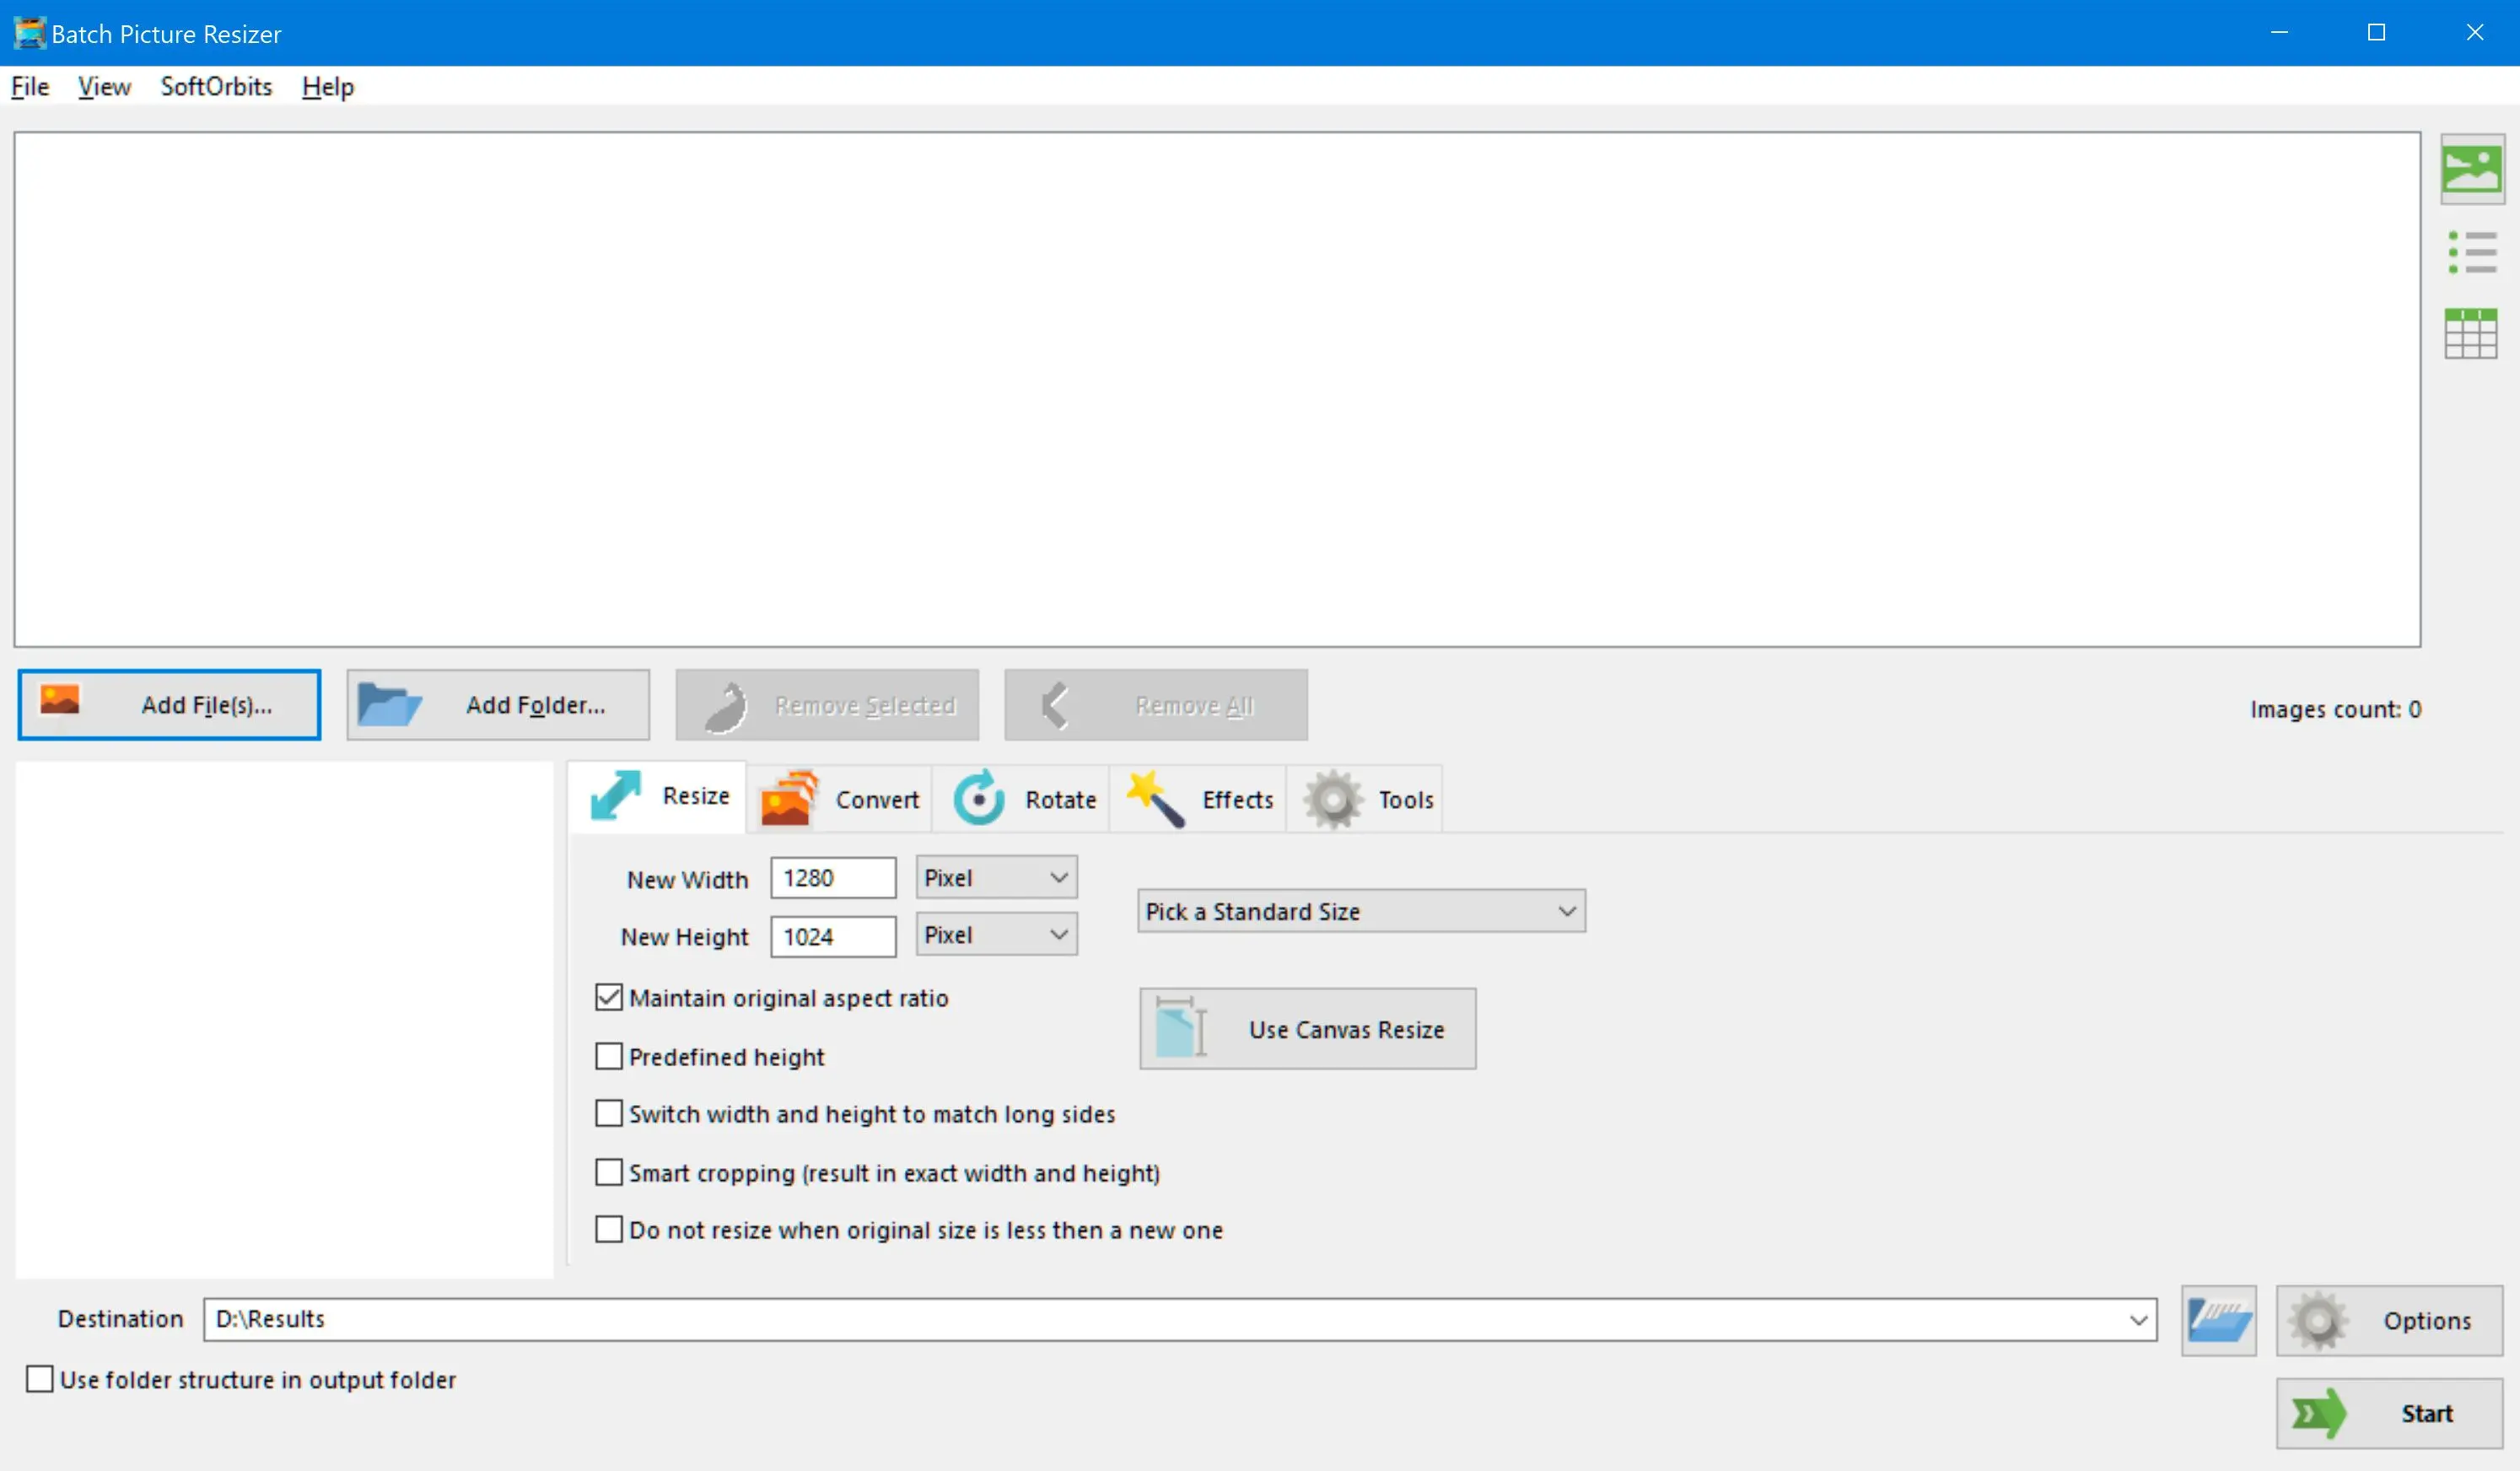
Task: Click the Use Canvas Resize icon
Action: [1180, 1030]
